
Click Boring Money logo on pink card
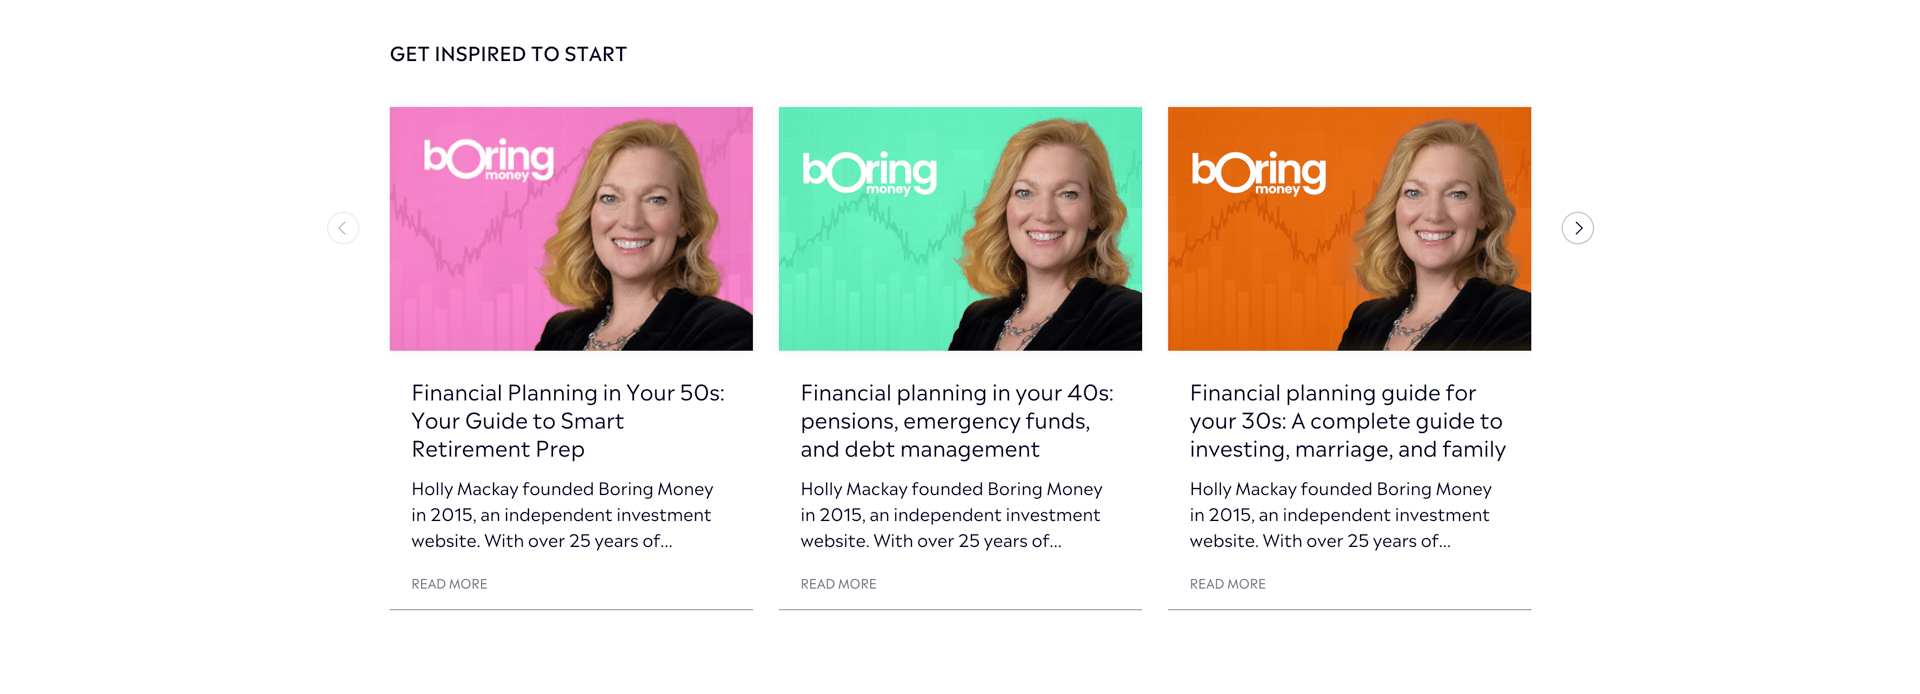489,159
